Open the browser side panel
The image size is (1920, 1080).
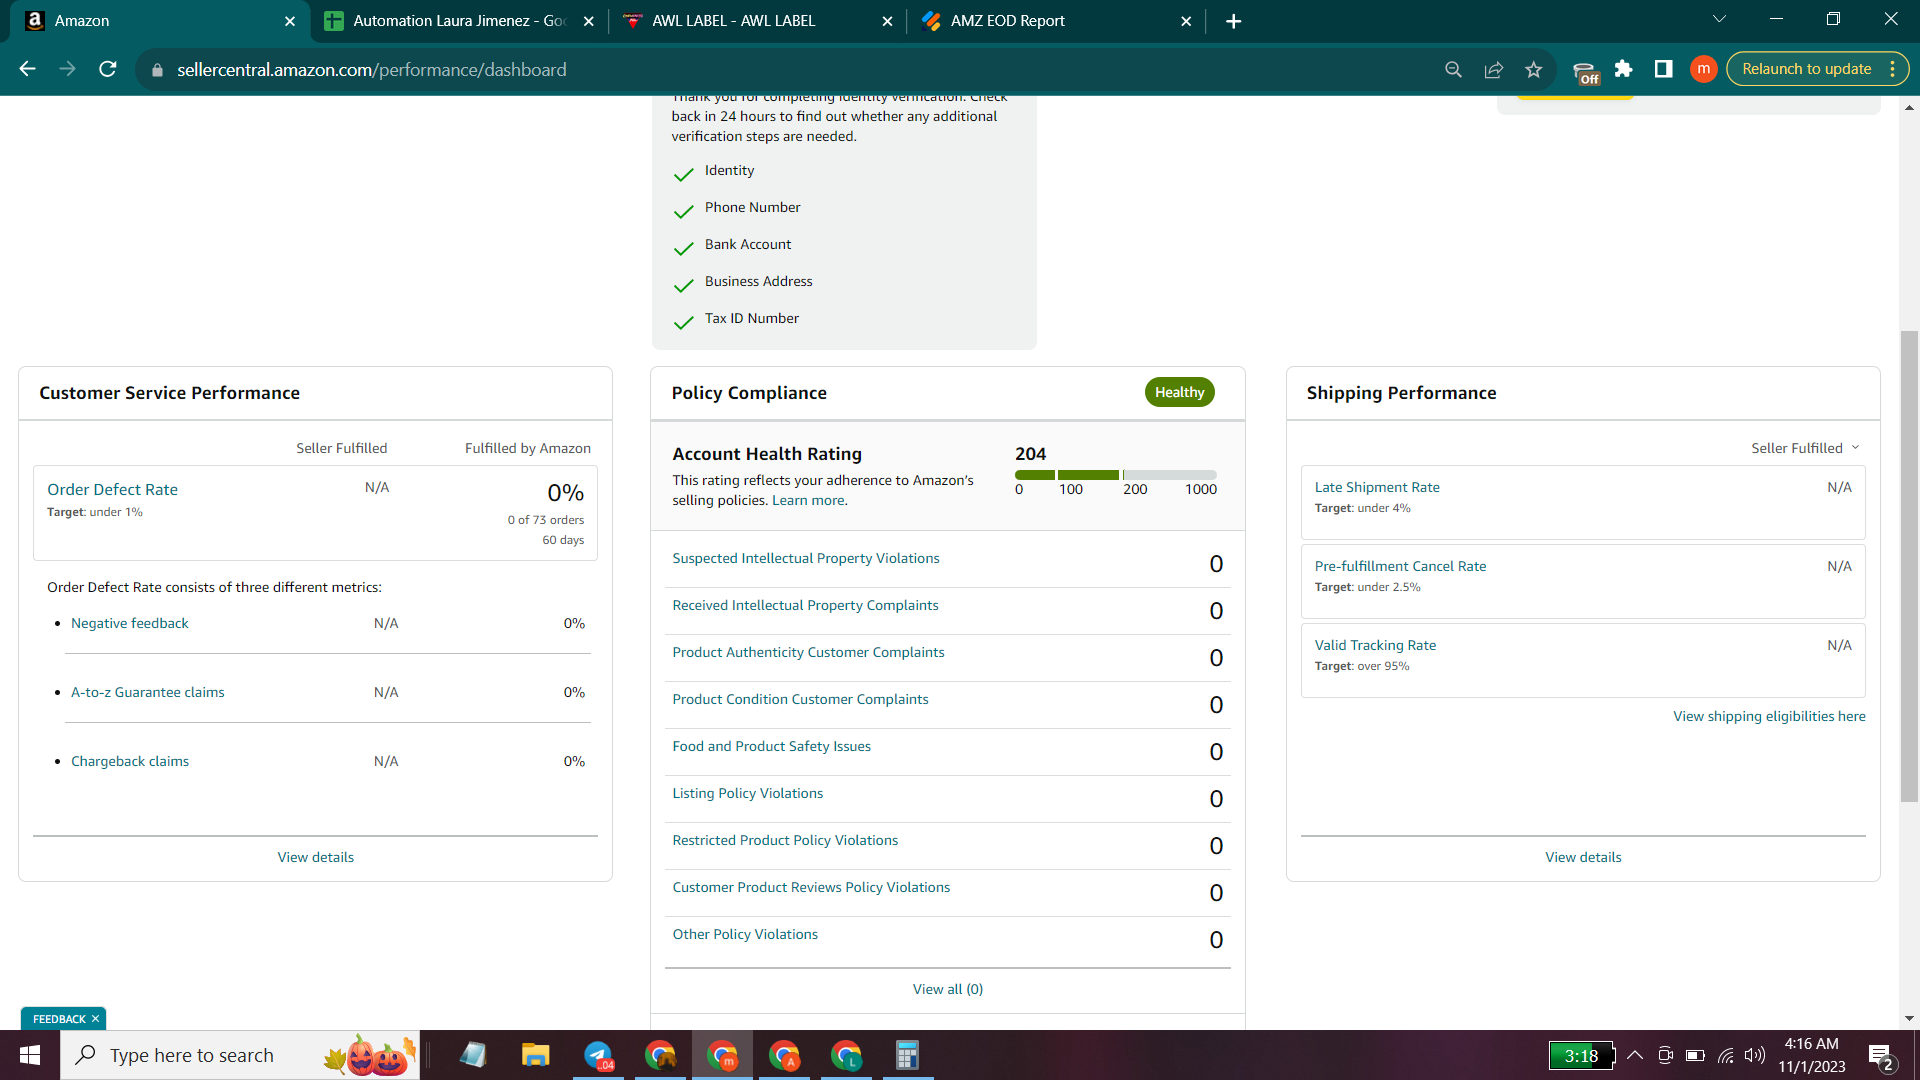(1664, 69)
